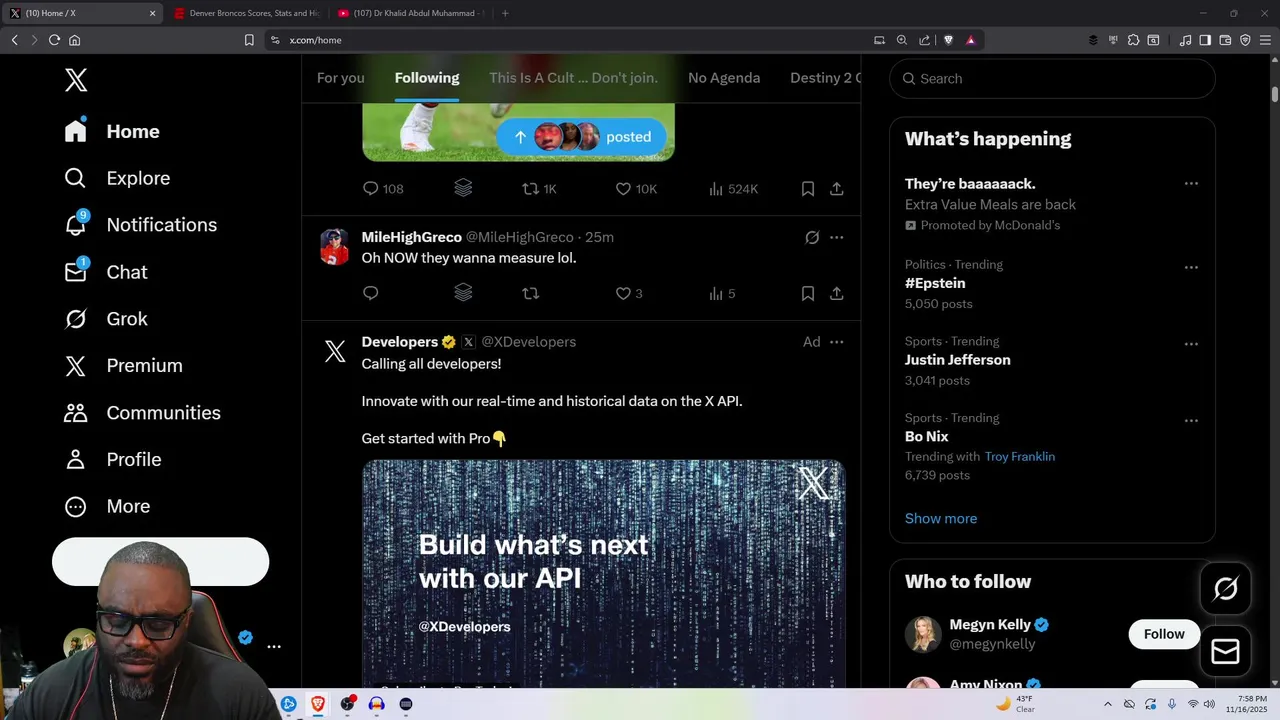The width and height of the screenshot is (1280, 720).
Task: Open more options on the Developers ad
Action: (837, 342)
